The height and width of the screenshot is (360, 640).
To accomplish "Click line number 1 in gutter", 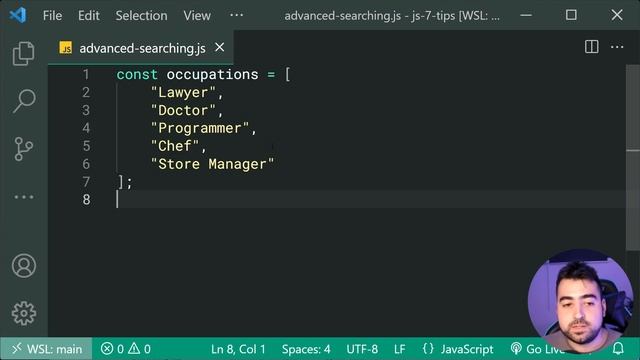I will pos(86,74).
